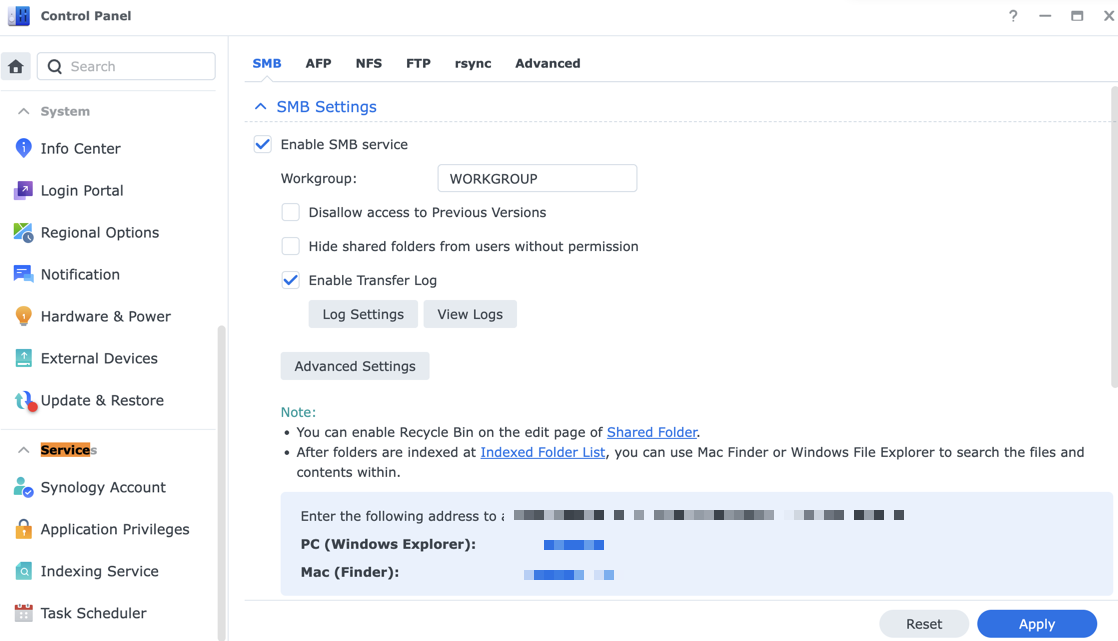Collapse the SMB Settings section
This screenshot has height=641, width=1118.
click(x=261, y=107)
